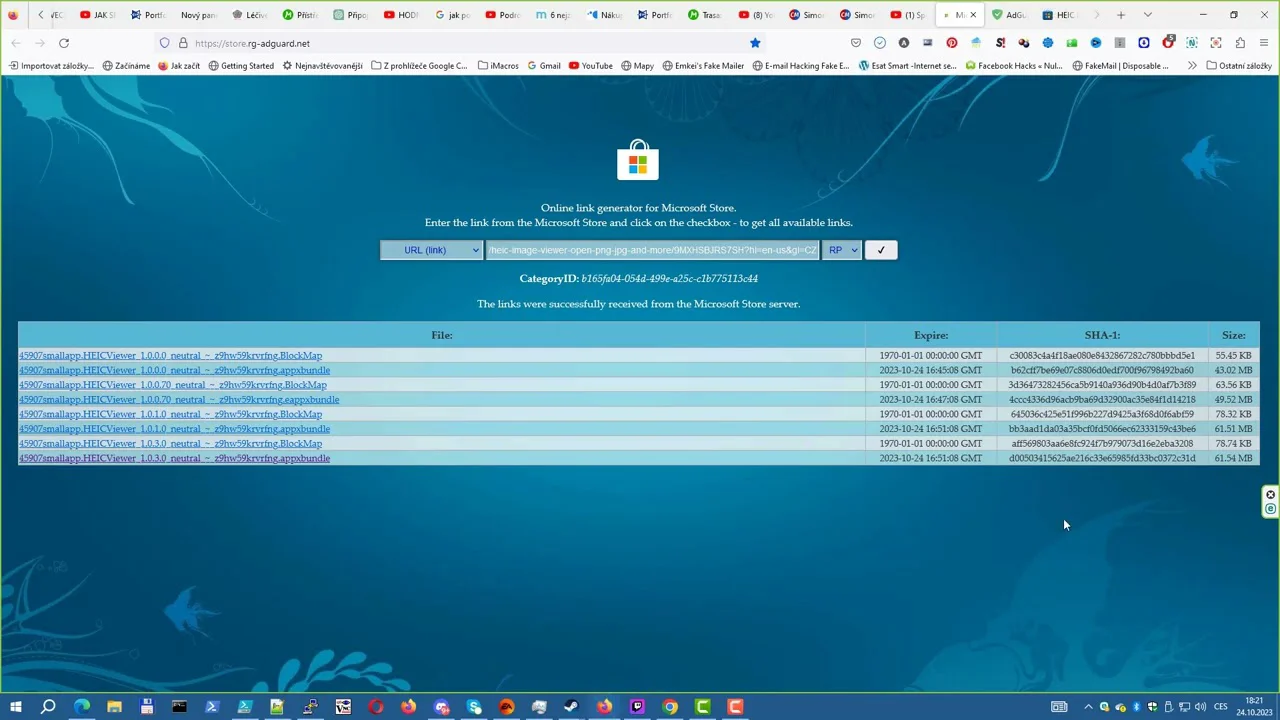Open Windows search from taskbar
Screen dimensions: 1280x720
(x=48, y=707)
